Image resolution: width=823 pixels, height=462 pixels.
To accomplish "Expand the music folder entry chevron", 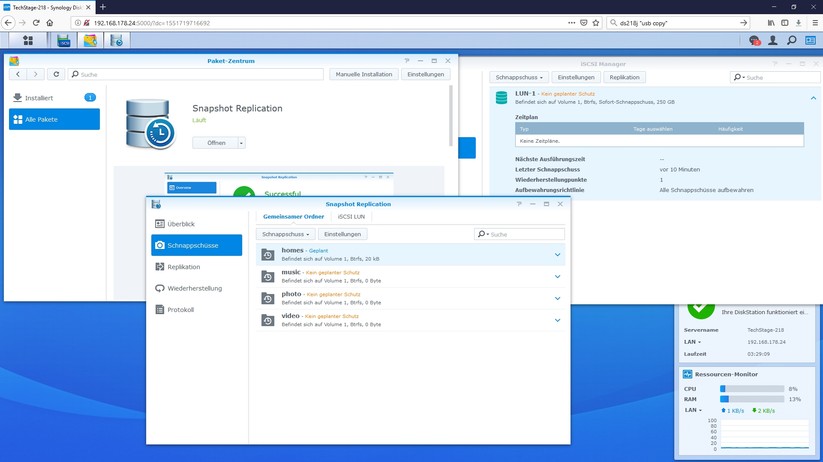I will pos(557,277).
